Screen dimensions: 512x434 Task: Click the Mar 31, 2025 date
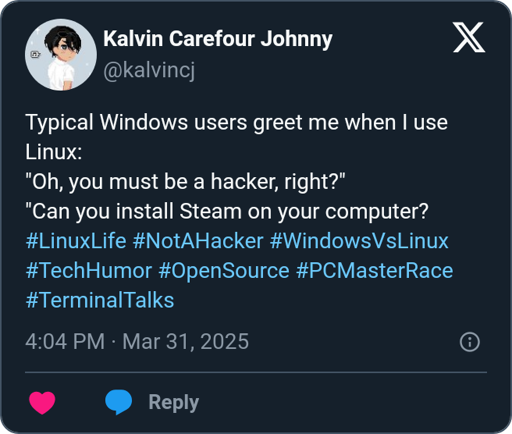point(186,341)
